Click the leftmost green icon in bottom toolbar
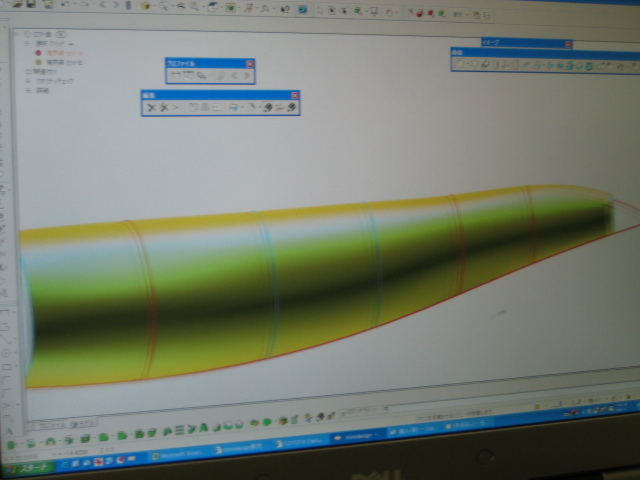 point(11,444)
